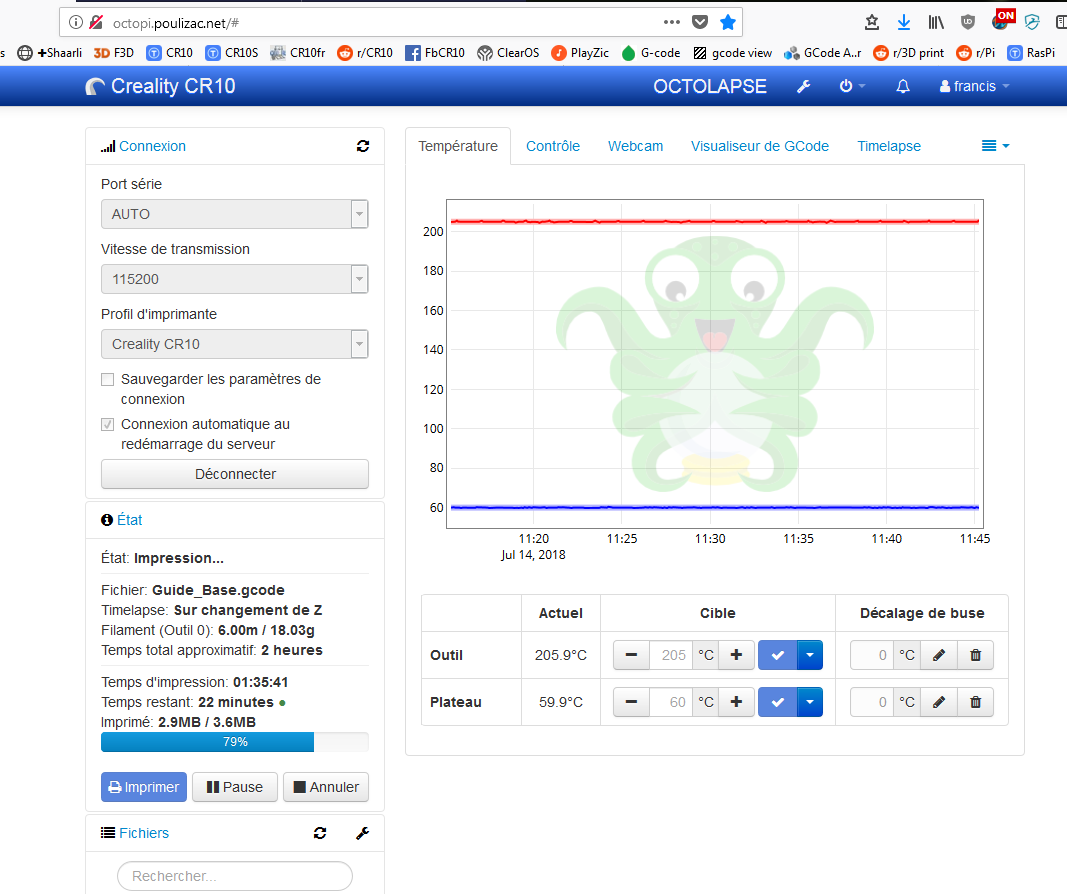Viewport: 1067px width, 894px height.
Task: Switch to the Contrôle tab
Action: (553, 146)
